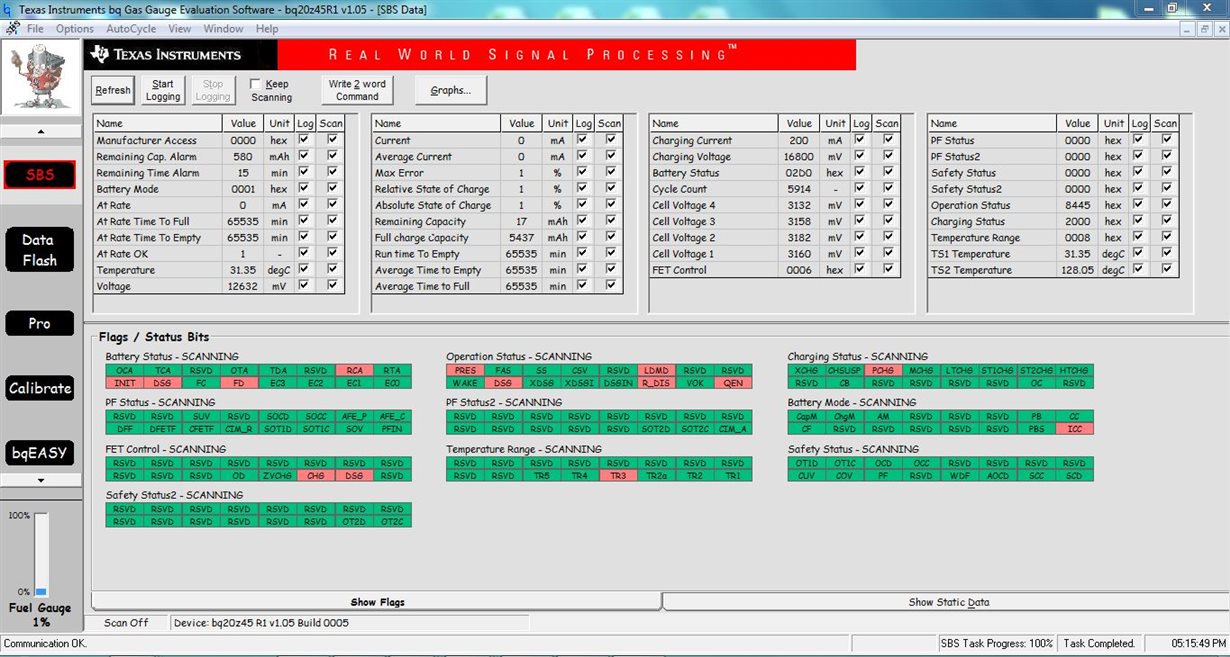The height and width of the screenshot is (657, 1230).
Task: Toggle Scan checkbox for Cycle Count row
Action: coord(887,189)
